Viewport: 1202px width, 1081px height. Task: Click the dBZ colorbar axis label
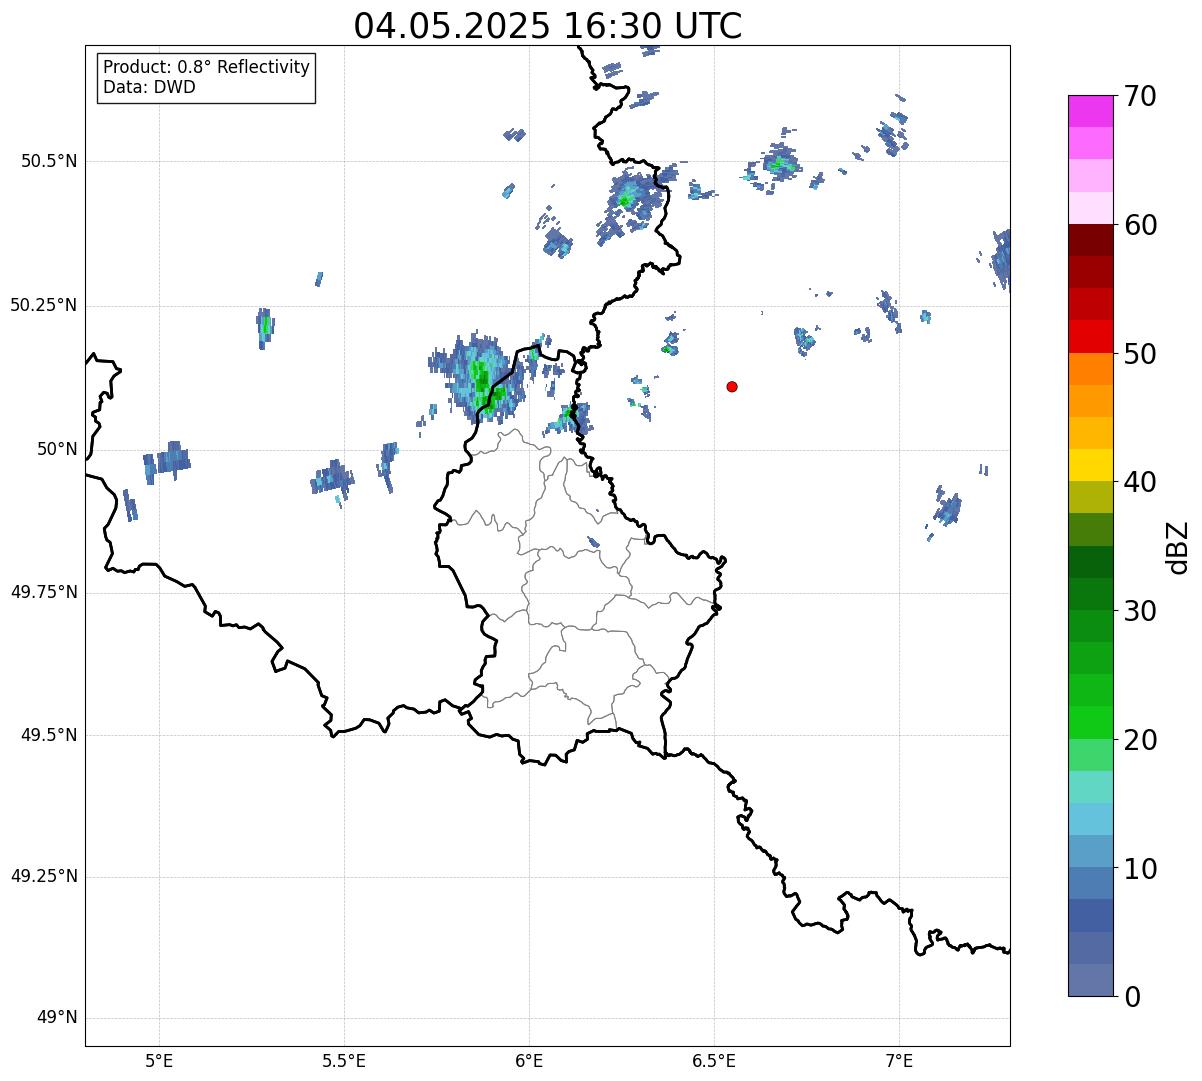click(x=1179, y=546)
